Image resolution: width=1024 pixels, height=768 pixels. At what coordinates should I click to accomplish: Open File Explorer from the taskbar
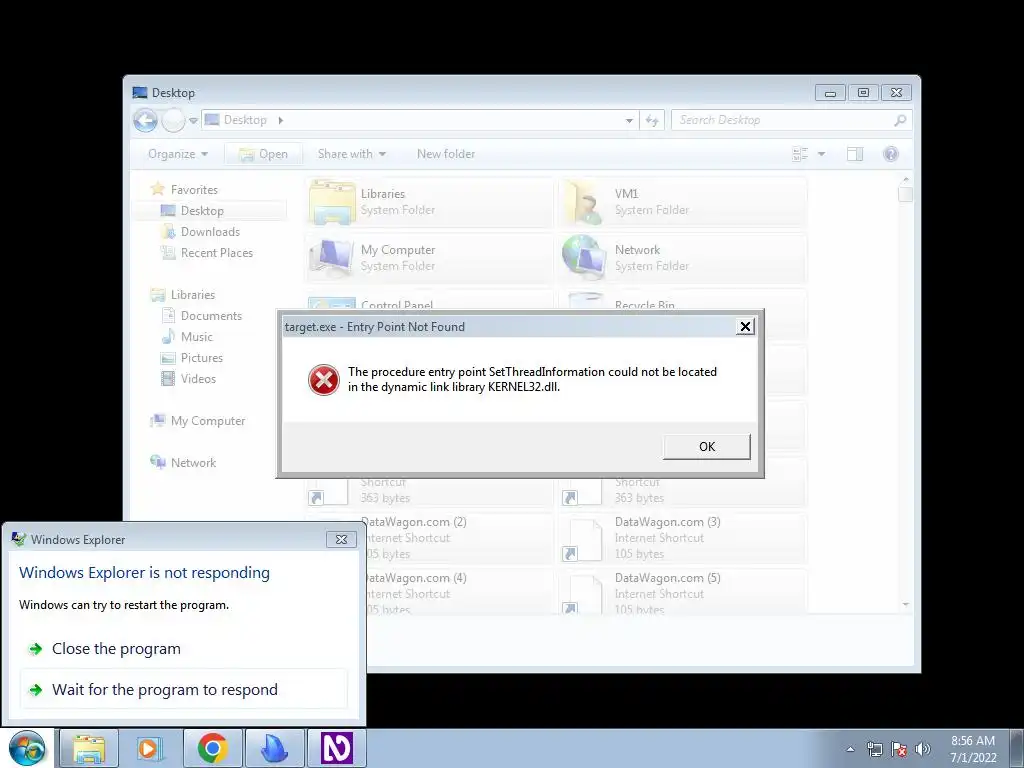[89, 748]
